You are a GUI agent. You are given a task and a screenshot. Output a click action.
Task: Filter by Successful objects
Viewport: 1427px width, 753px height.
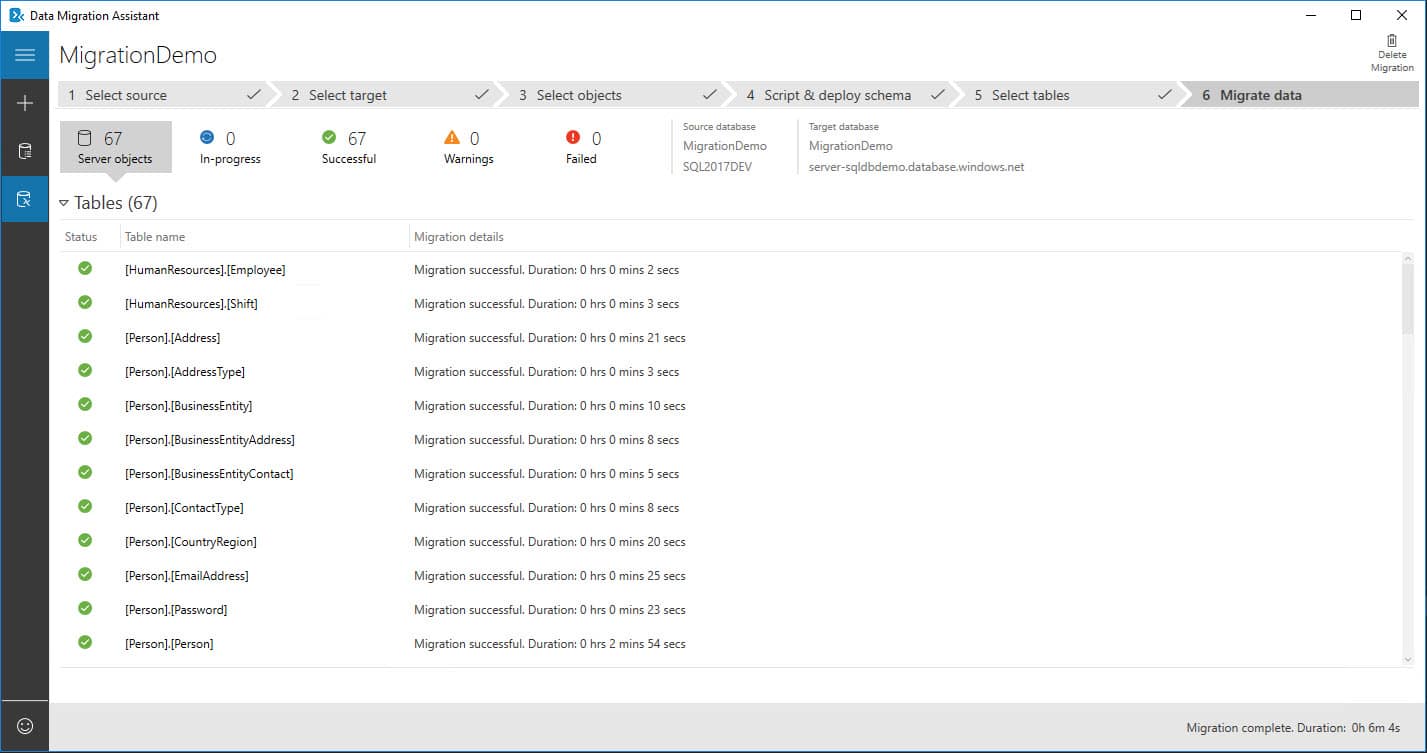[x=348, y=147]
